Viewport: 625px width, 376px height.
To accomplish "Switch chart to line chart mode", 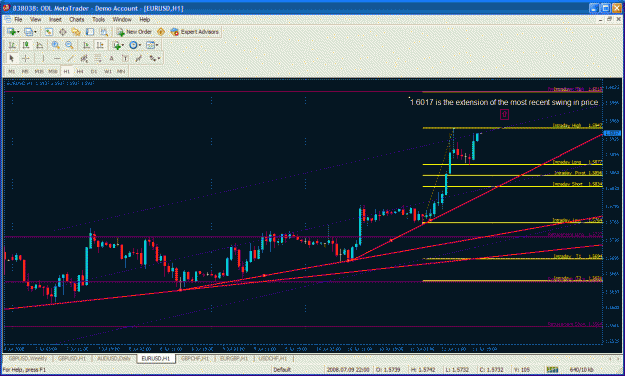I will 39,45.
